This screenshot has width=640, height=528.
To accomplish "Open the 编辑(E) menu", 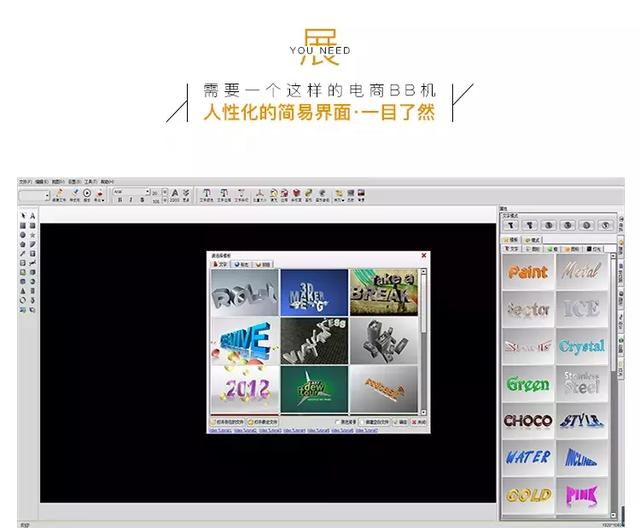I will pos(42,182).
